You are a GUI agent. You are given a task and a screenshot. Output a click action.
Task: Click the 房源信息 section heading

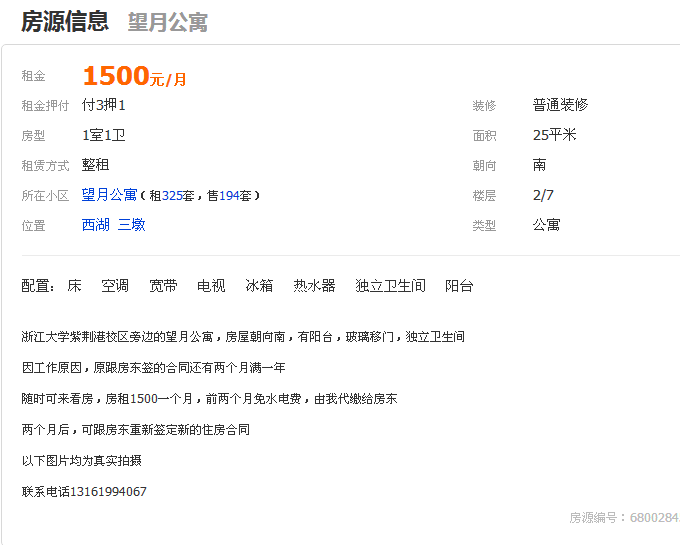pyautogui.click(x=65, y=22)
